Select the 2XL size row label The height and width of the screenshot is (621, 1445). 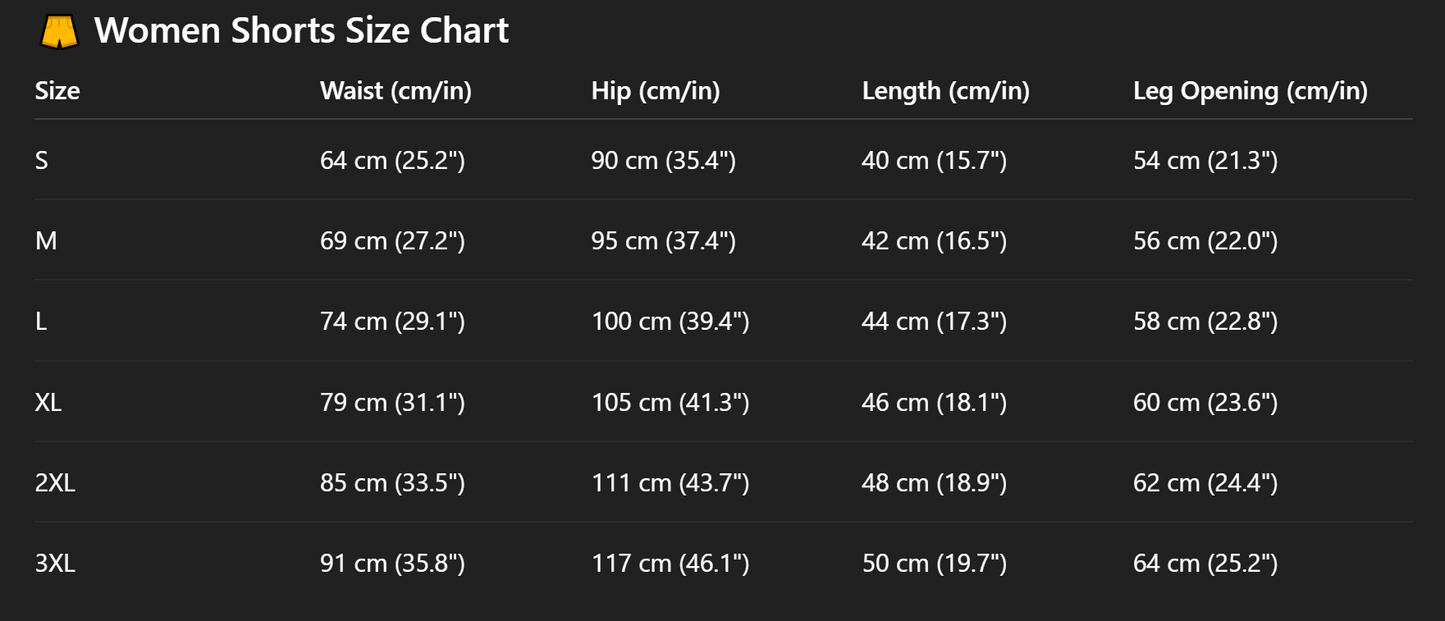[55, 483]
